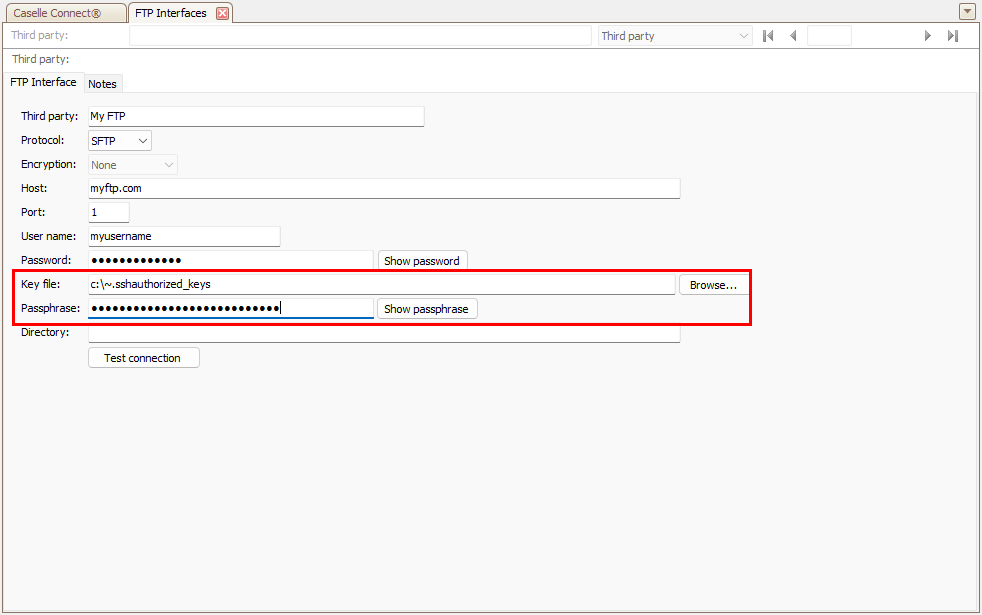Click into the empty Directory field
The image size is (982, 615).
point(383,333)
